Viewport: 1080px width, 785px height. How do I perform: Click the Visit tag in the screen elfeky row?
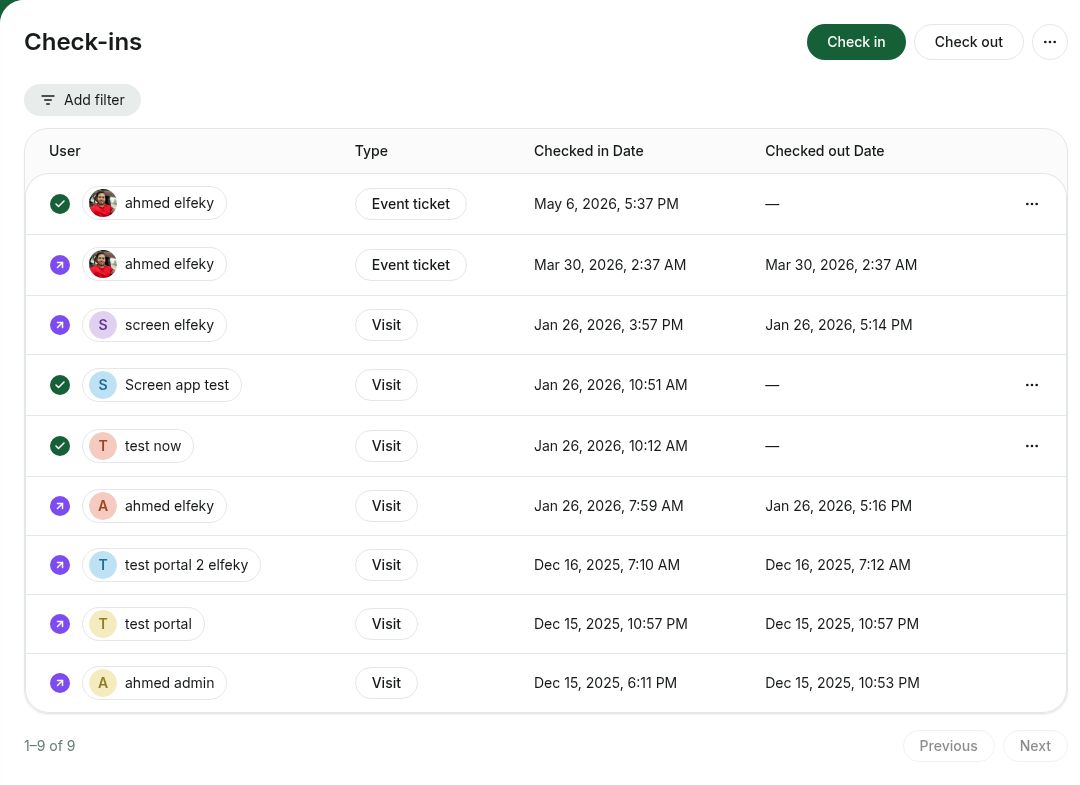(386, 325)
